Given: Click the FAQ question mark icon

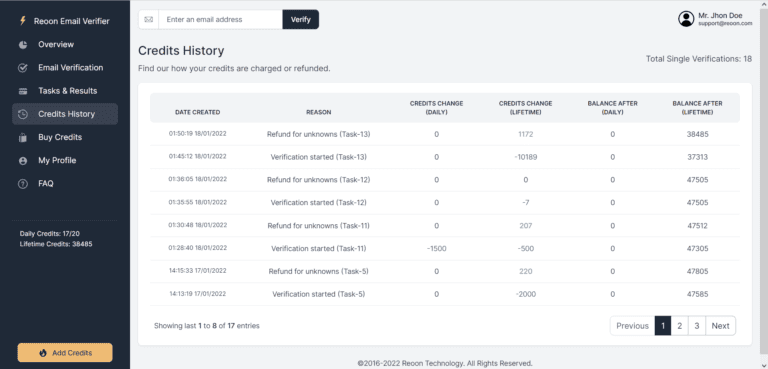Looking at the screenshot, I should click(23, 184).
